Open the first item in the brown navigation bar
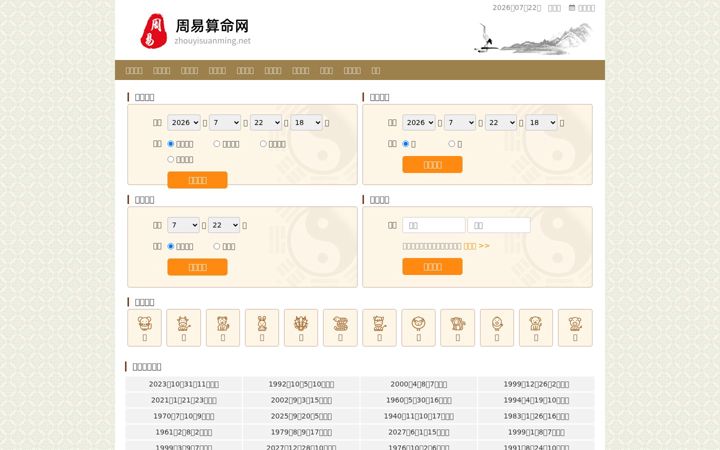720x450 pixels. (x=134, y=70)
